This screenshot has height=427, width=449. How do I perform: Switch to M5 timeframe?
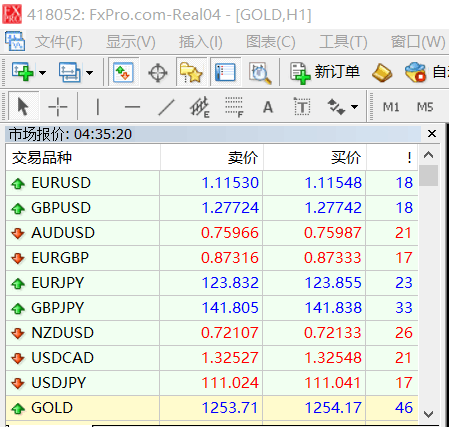point(425,107)
